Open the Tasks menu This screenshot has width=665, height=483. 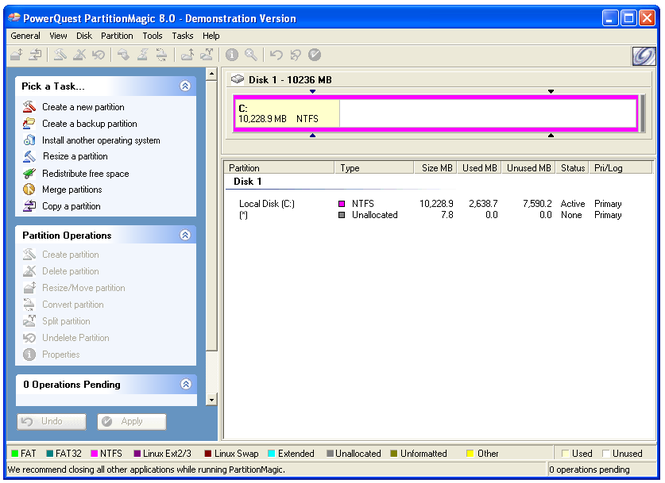pyautogui.click(x=183, y=36)
